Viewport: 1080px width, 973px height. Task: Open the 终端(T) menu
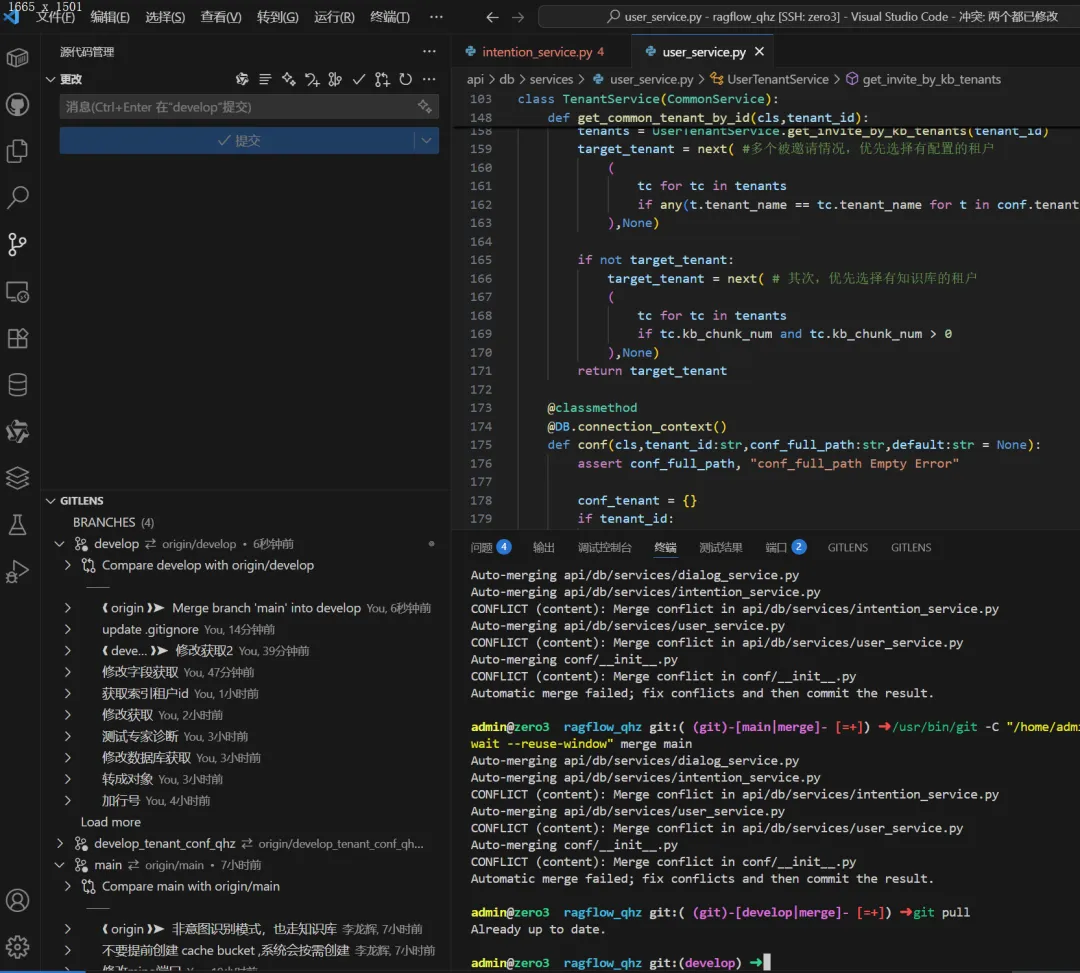pyautogui.click(x=390, y=17)
